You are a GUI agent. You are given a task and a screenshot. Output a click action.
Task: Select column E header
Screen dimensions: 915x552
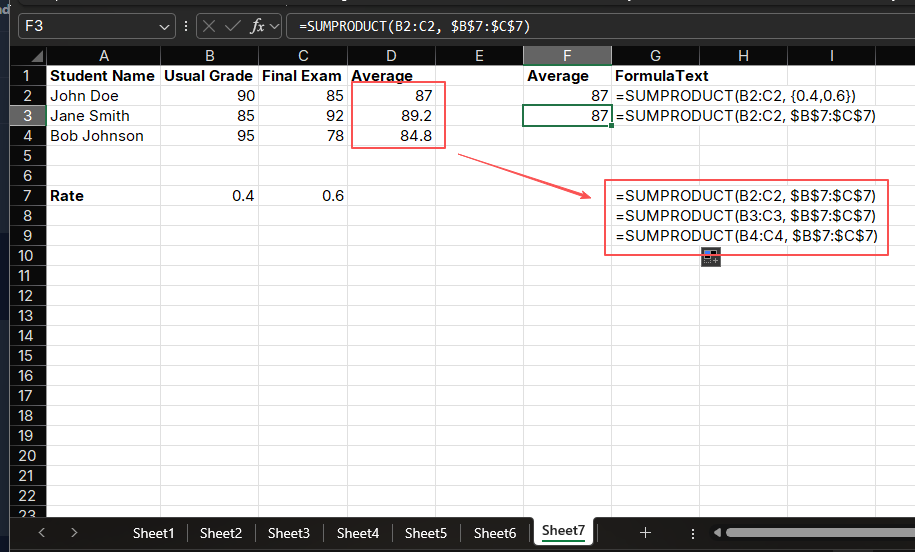(x=479, y=56)
